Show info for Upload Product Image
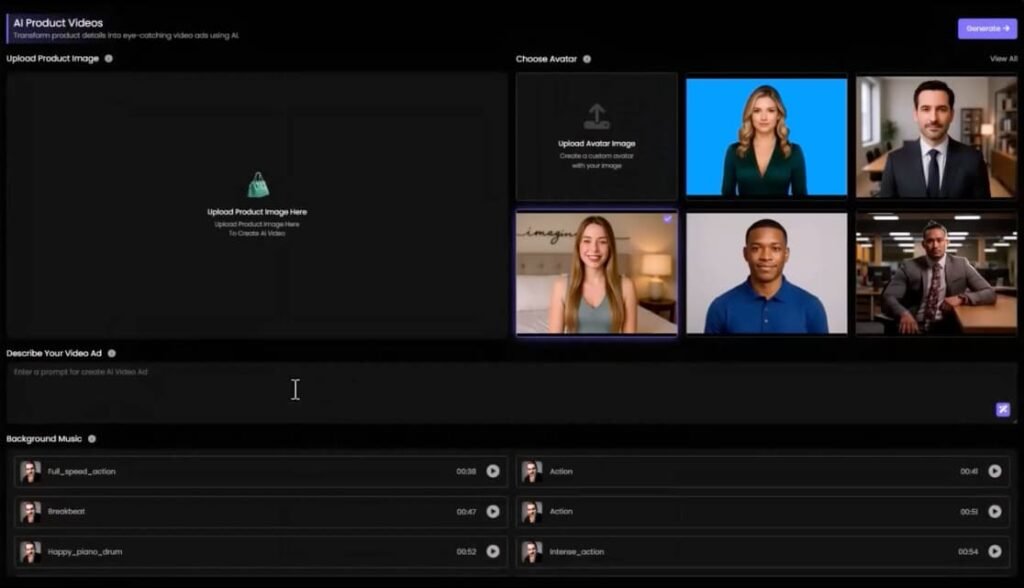Viewport: 1024px width, 588px height. click(109, 59)
